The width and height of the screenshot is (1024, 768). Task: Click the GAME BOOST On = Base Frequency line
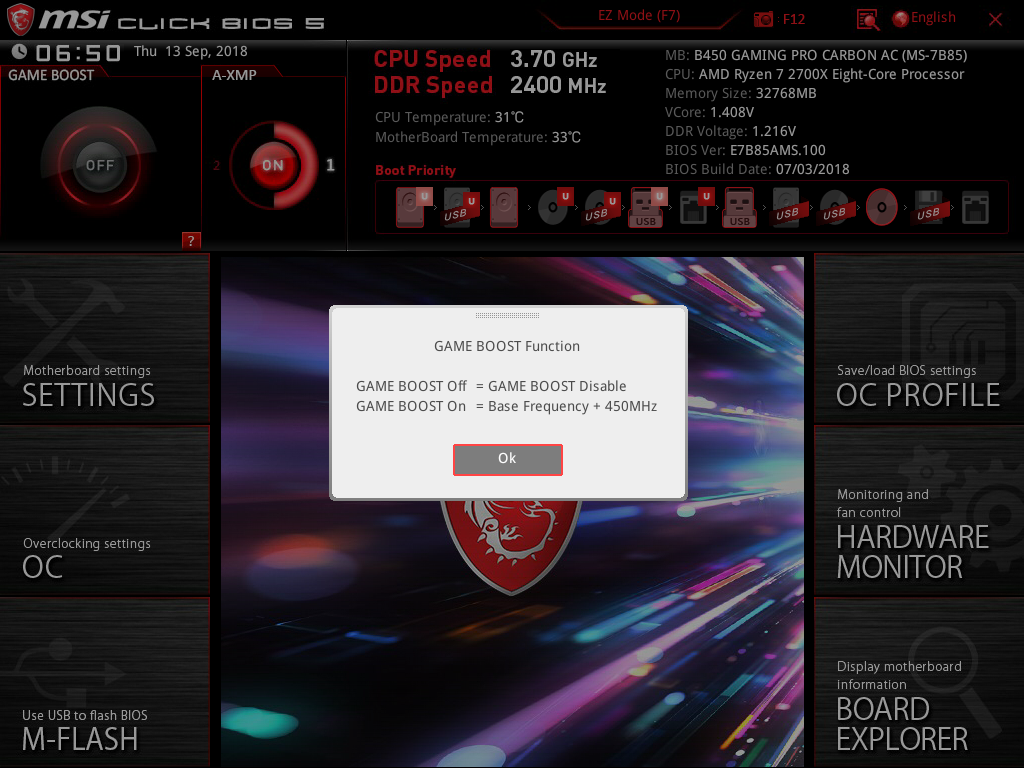point(506,406)
